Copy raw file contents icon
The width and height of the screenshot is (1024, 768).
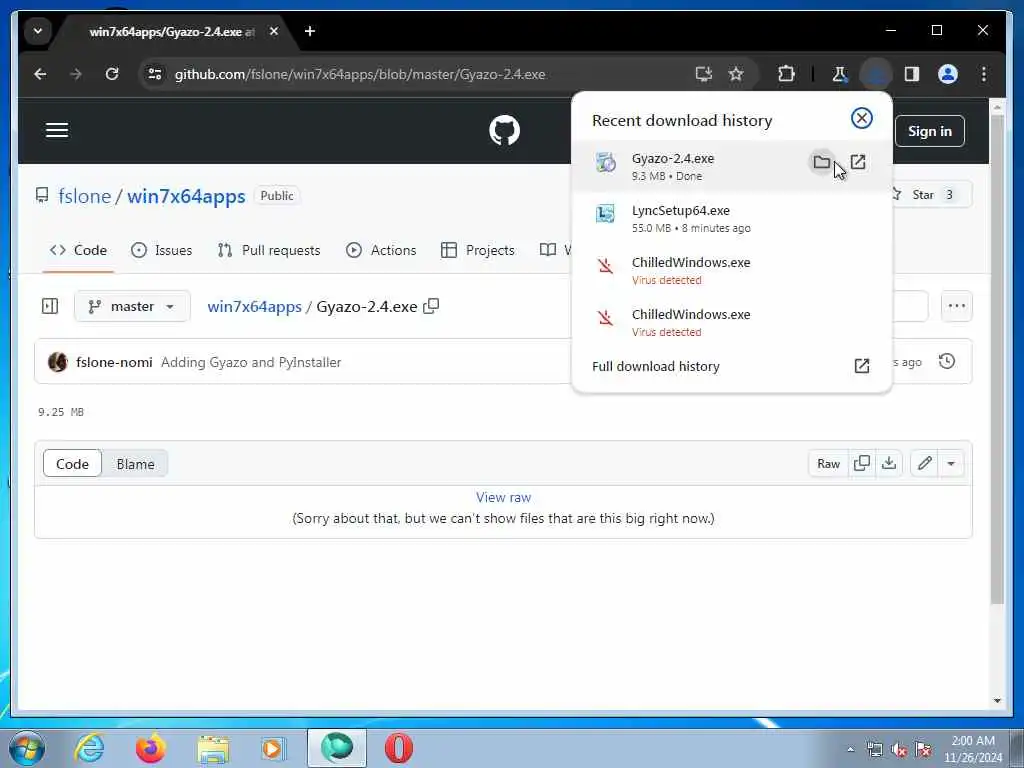(861, 464)
